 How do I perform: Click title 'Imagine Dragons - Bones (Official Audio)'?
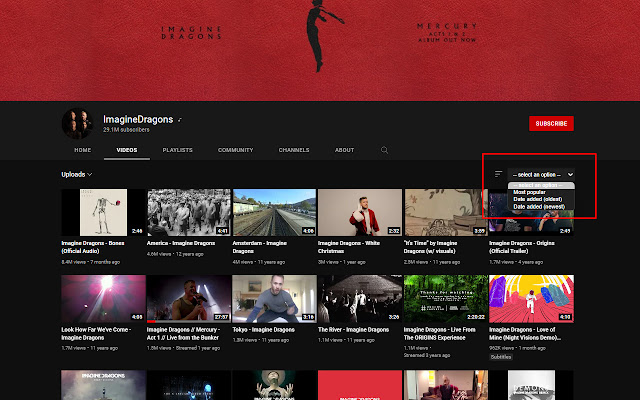93,247
